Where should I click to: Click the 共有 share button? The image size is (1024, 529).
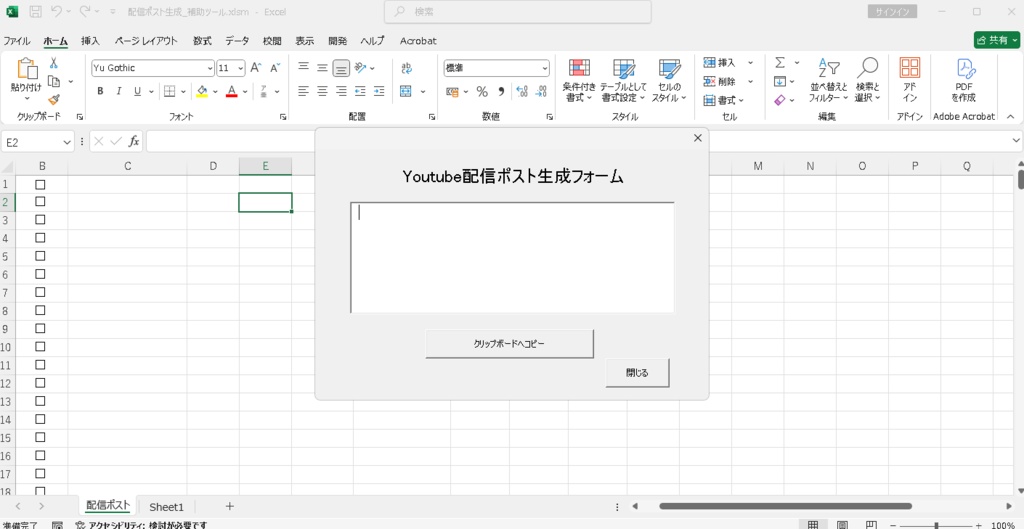996,40
